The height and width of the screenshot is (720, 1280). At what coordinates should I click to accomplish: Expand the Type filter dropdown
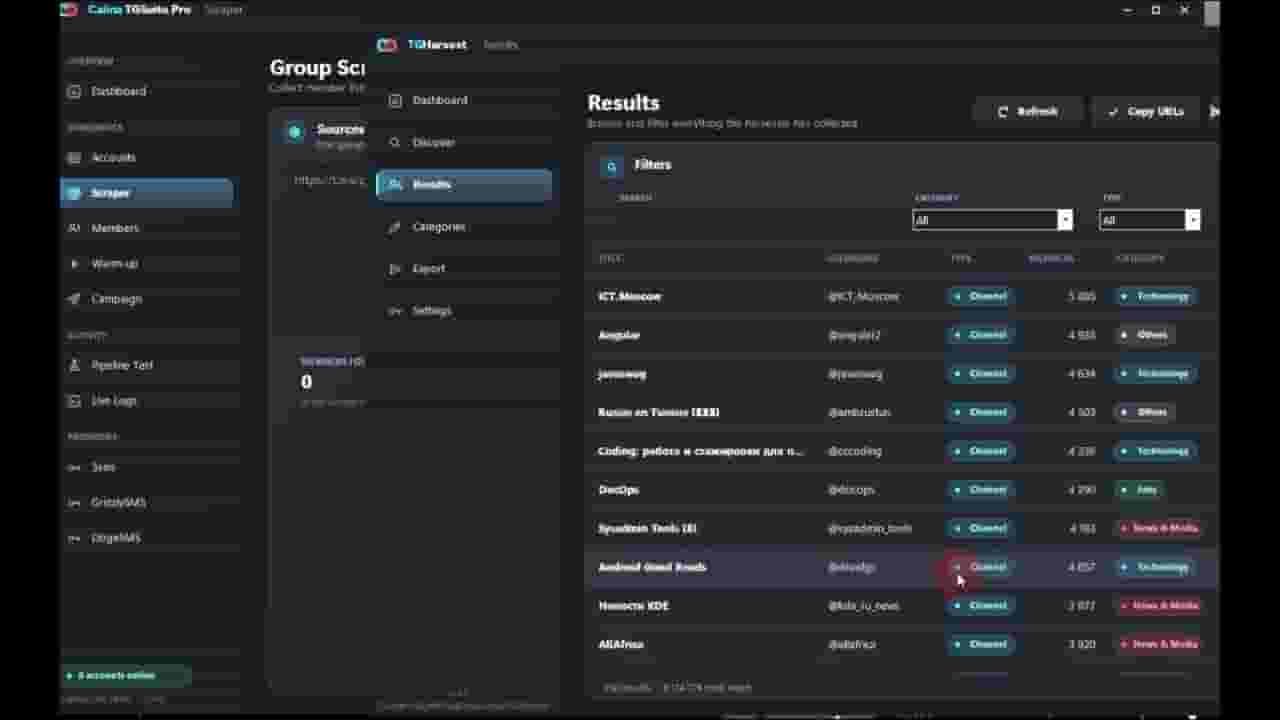(x=1149, y=220)
